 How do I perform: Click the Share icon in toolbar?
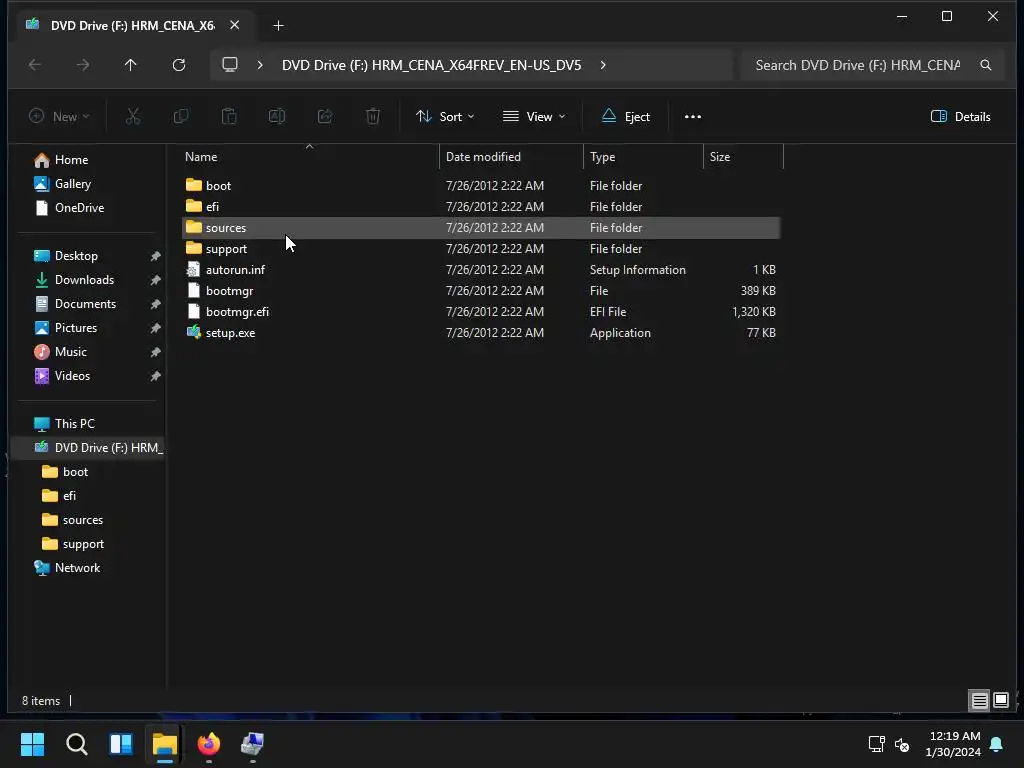coord(325,116)
